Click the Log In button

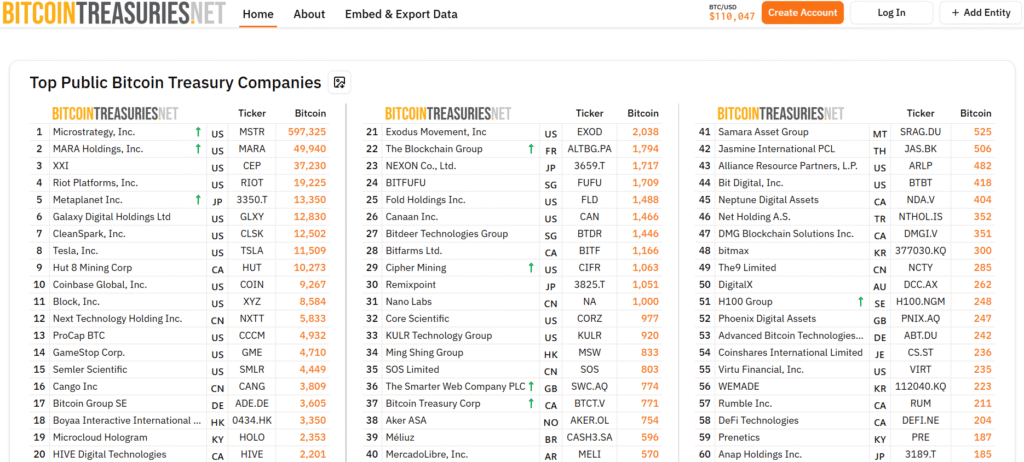(x=891, y=13)
